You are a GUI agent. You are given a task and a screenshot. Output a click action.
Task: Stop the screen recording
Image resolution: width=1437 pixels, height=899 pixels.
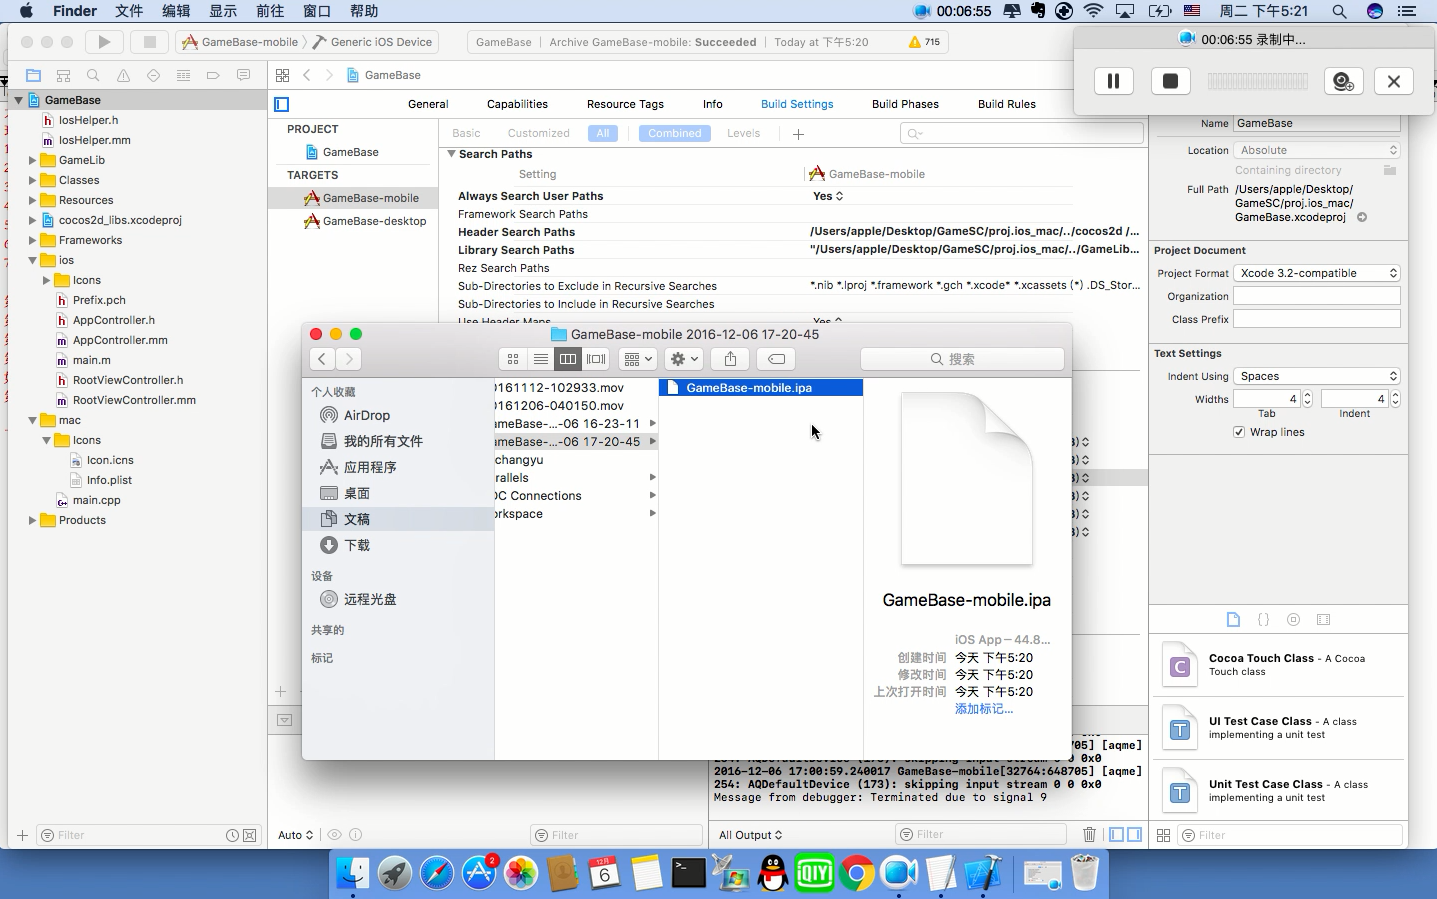pyautogui.click(x=1170, y=81)
